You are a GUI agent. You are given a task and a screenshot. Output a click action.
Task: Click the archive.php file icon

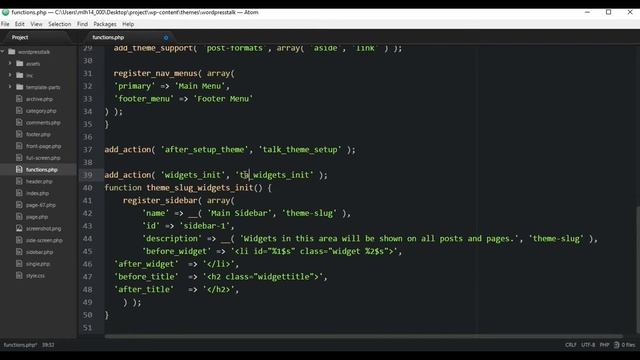(19, 99)
